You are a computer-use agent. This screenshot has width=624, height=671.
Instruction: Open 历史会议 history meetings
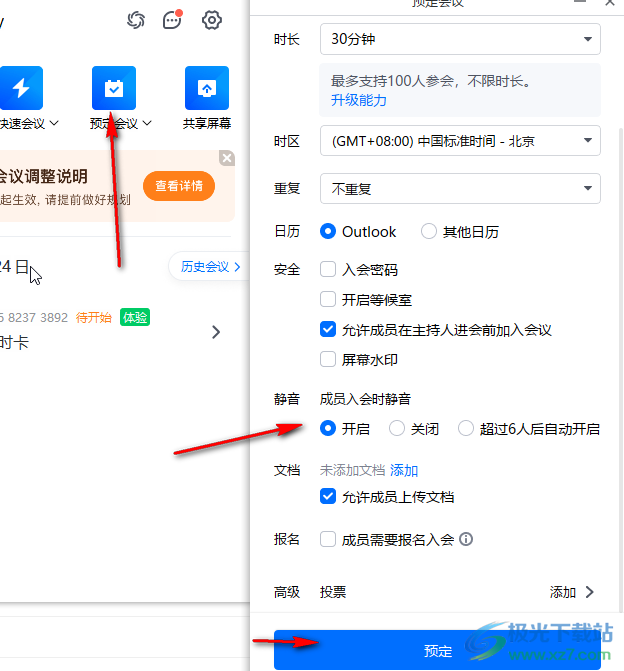[210, 267]
